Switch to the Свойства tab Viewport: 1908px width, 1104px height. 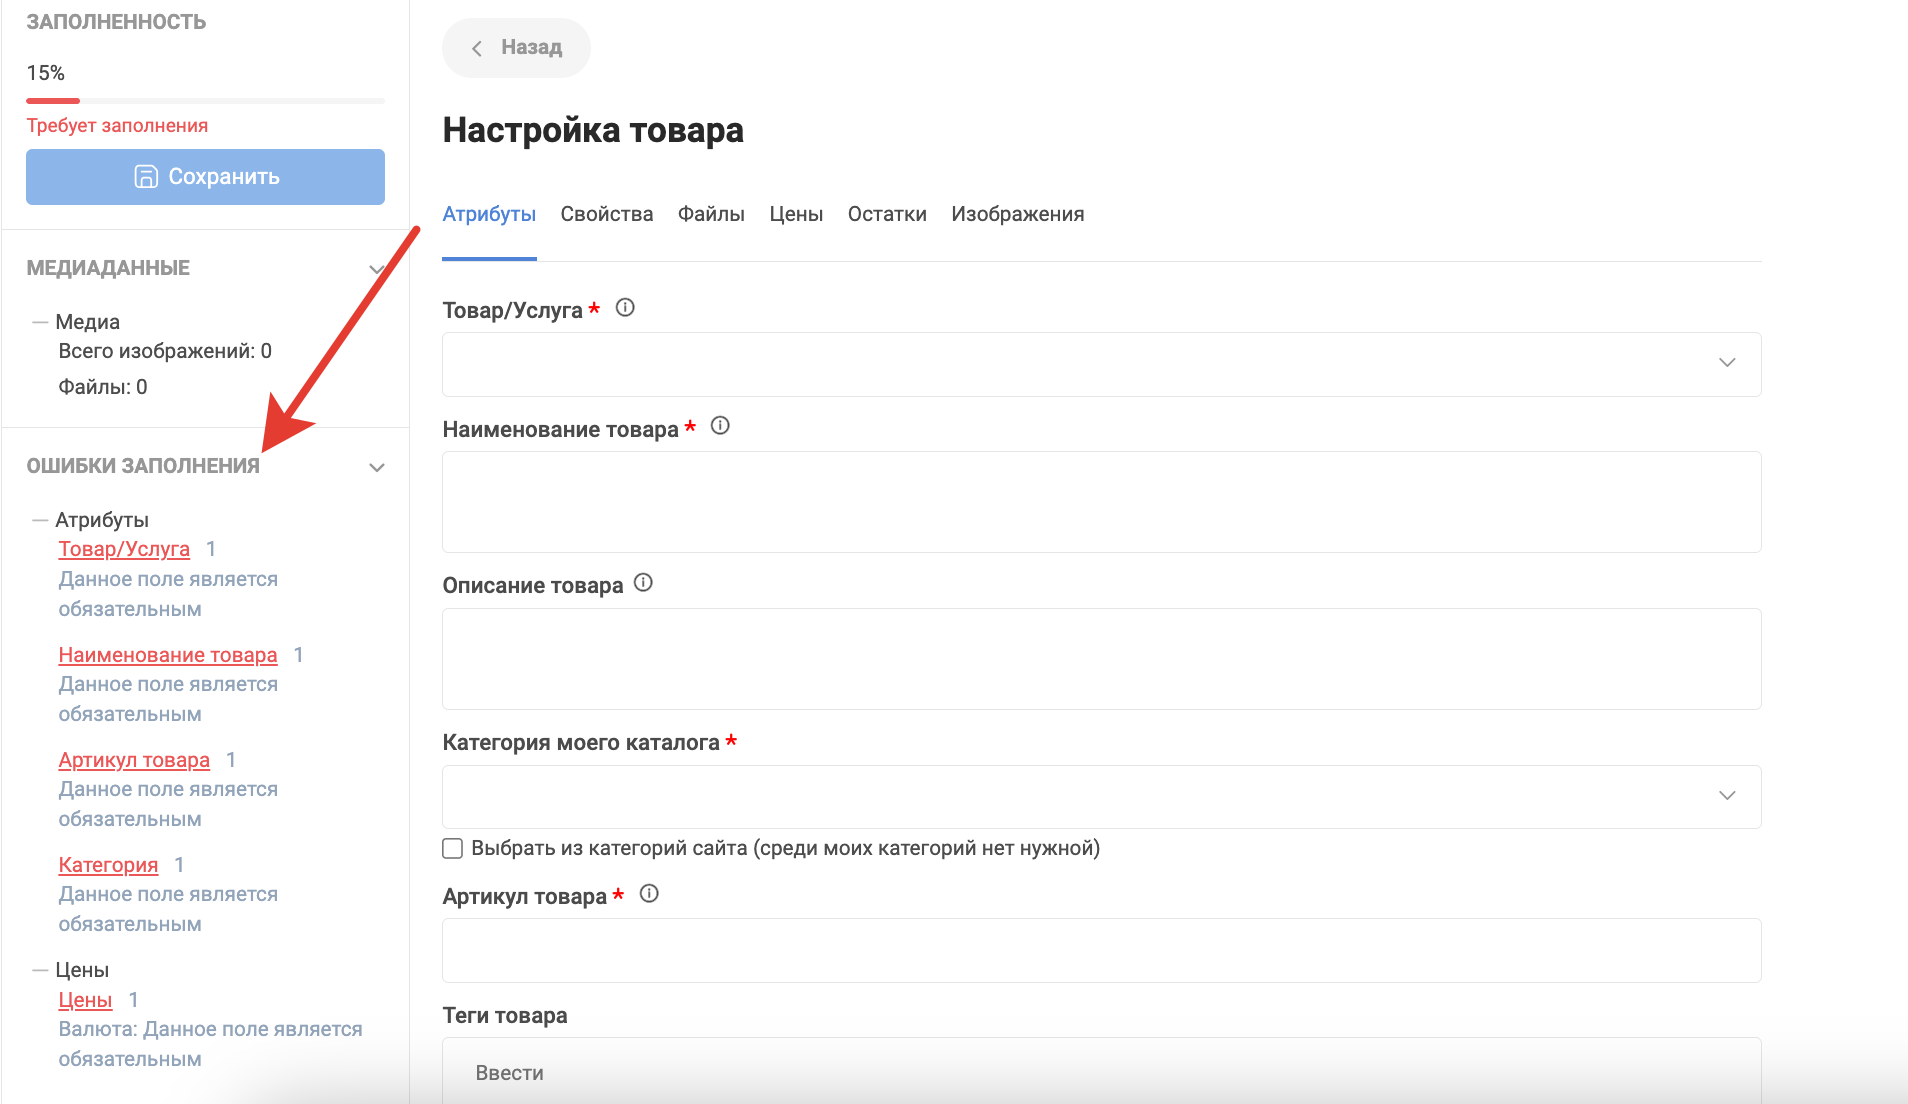point(606,214)
